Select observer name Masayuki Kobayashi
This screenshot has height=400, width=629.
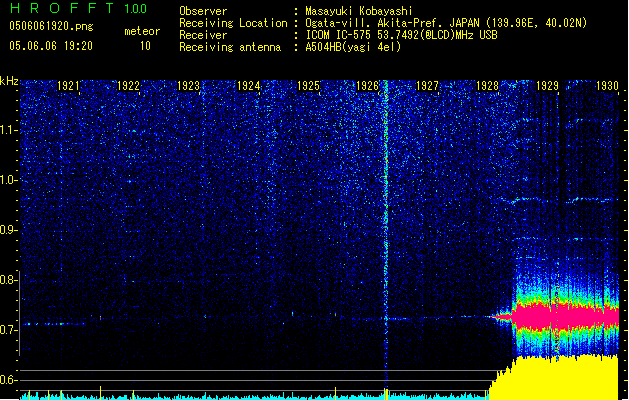click(x=358, y=11)
